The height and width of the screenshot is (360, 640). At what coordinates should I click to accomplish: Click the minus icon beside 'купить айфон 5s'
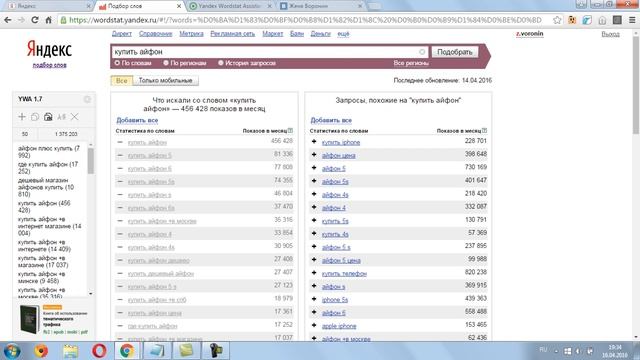120,181
